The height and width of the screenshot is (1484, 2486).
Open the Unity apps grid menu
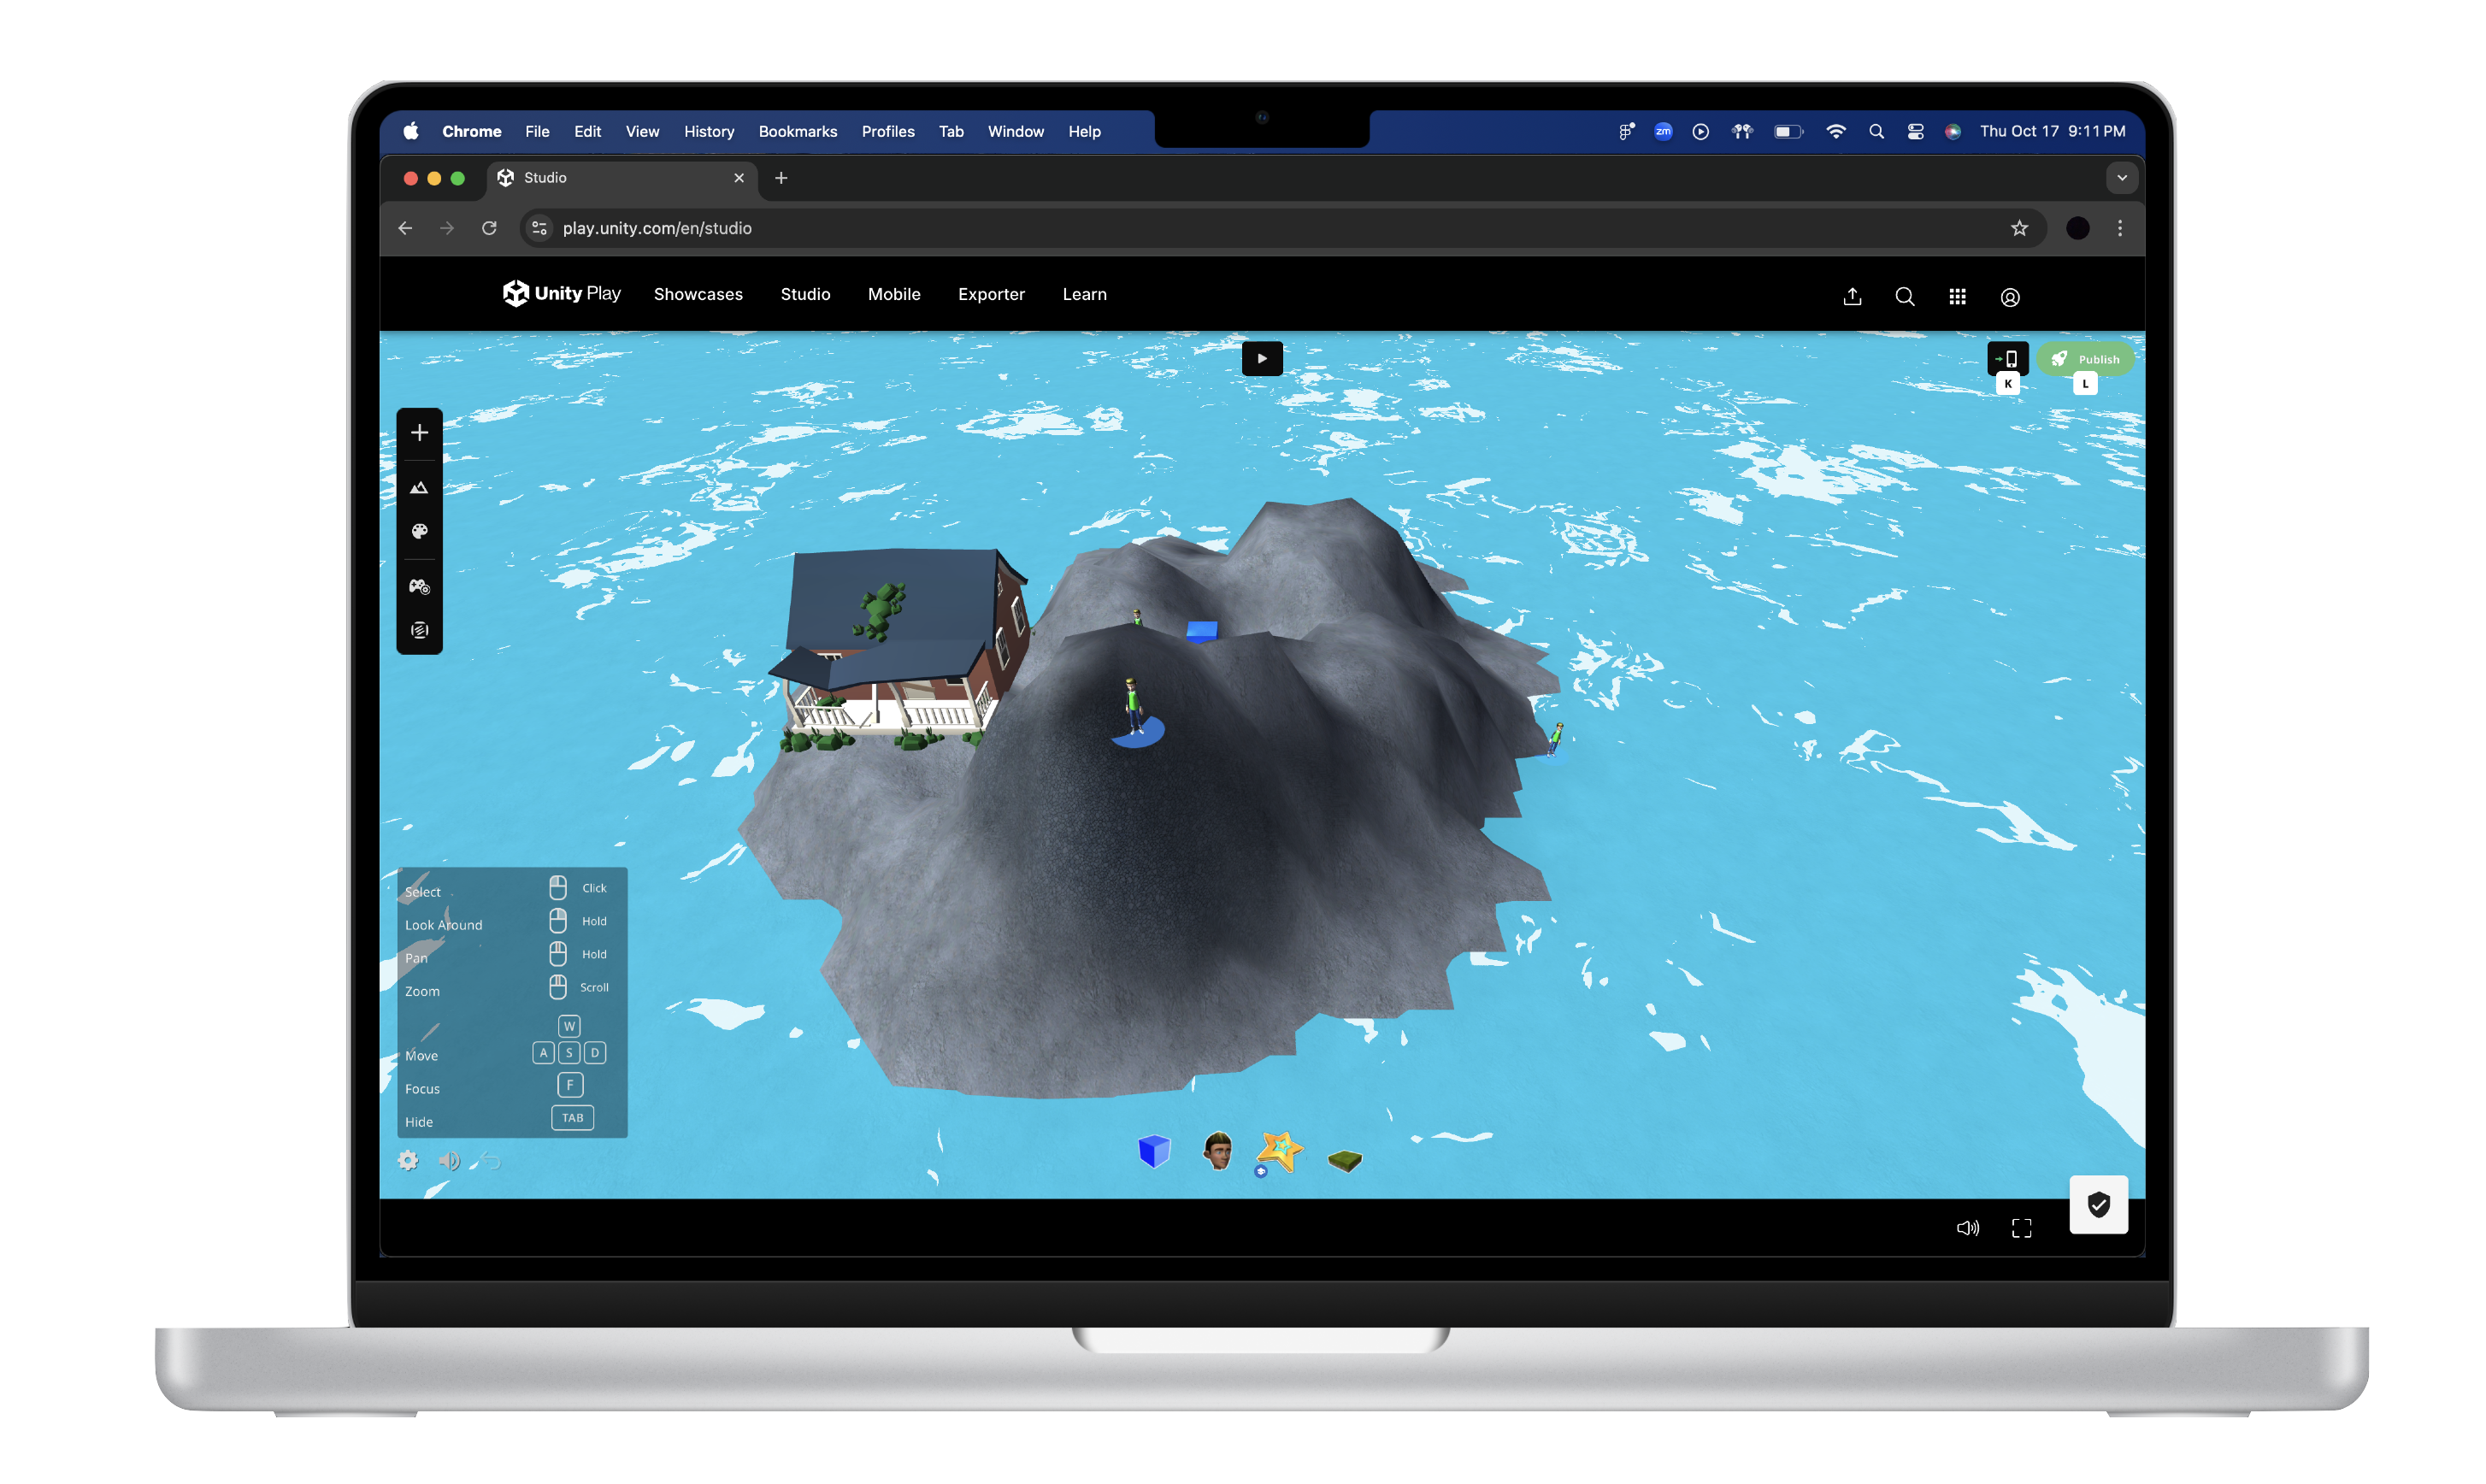pyautogui.click(x=1957, y=297)
